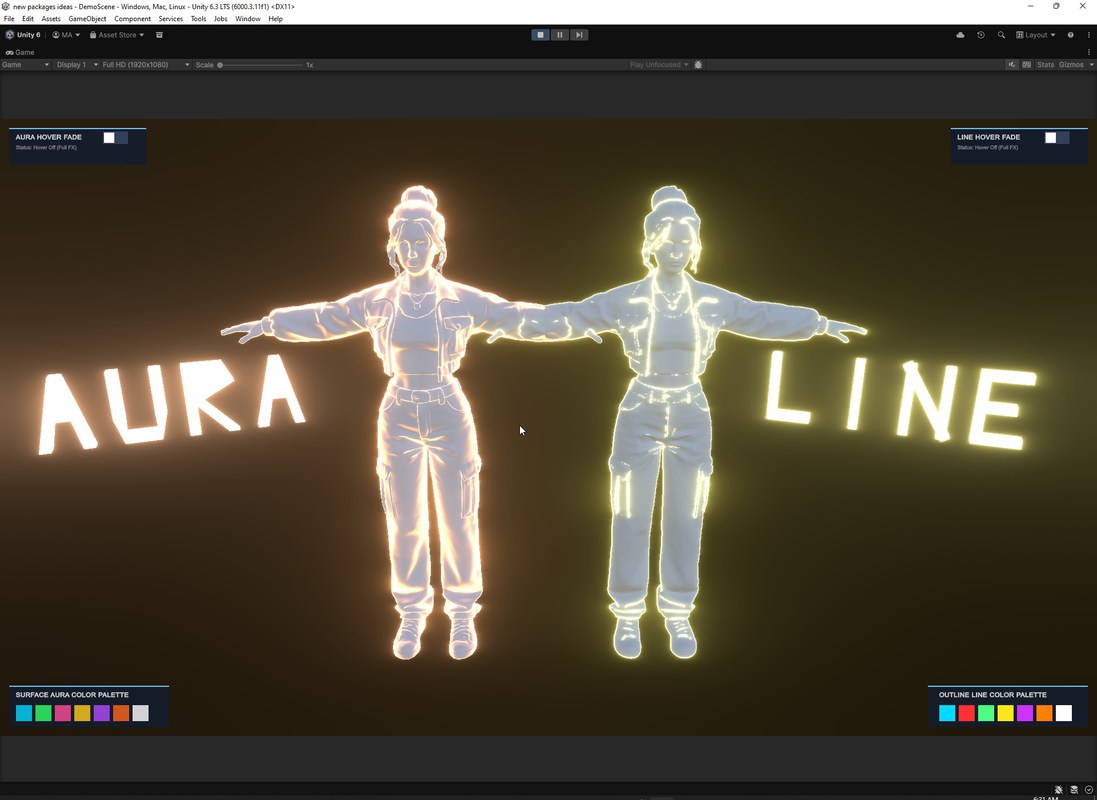Open the Display 1 dropdown
Viewport: 1097px width, 800px height.
(x=77, y=64)
